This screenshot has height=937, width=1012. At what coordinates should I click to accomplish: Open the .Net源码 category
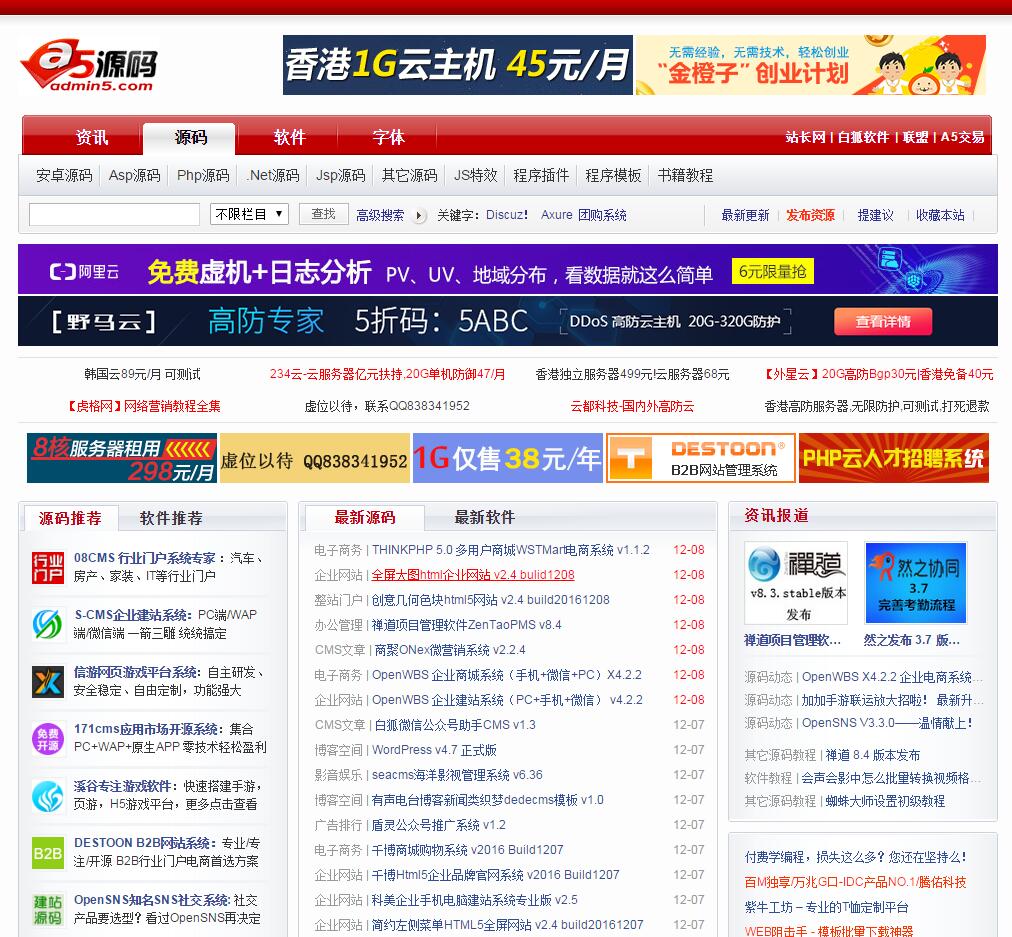[x=273, y=176]
